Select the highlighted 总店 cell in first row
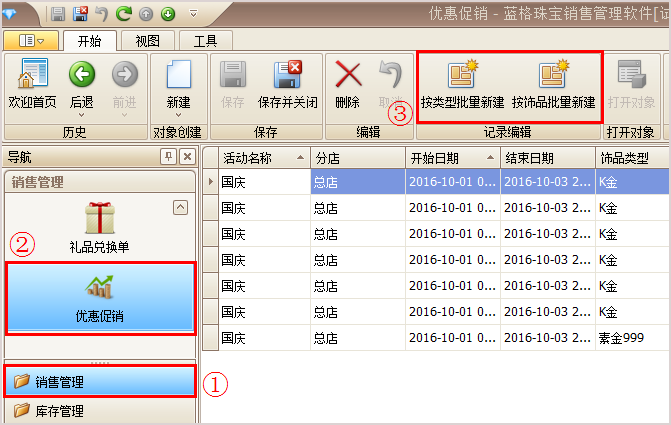Screen dimensions: 671x425 tap(358, 182)
